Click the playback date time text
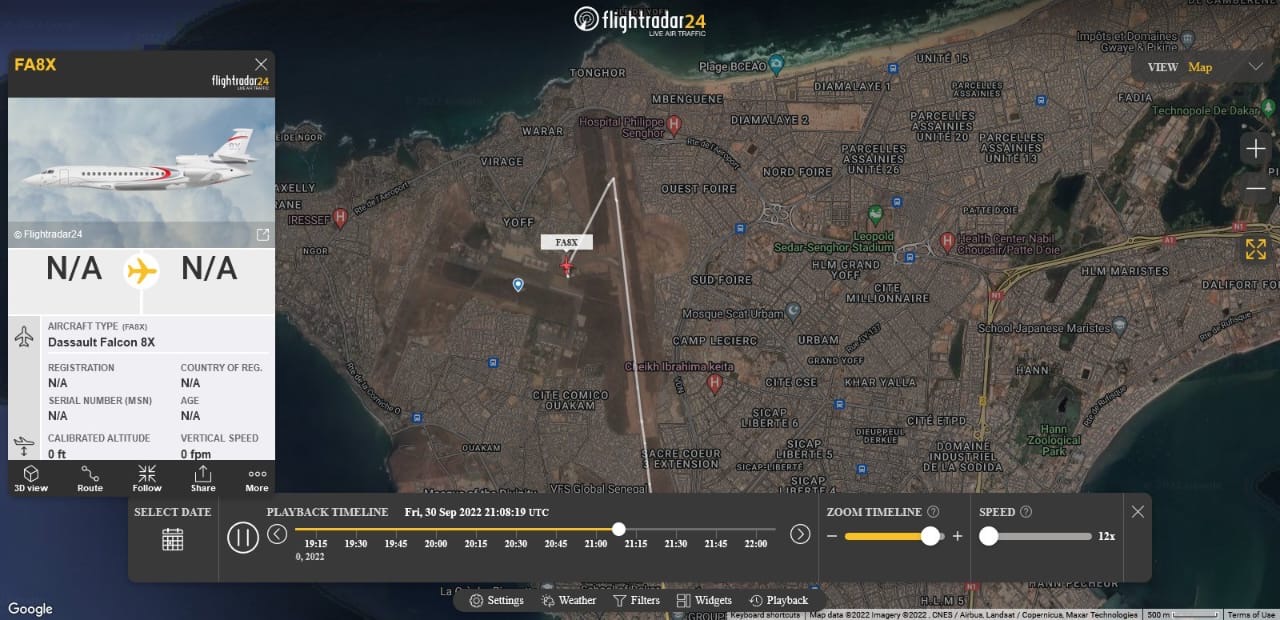This screenshot has width=1280, height=620. pos(477,512)
